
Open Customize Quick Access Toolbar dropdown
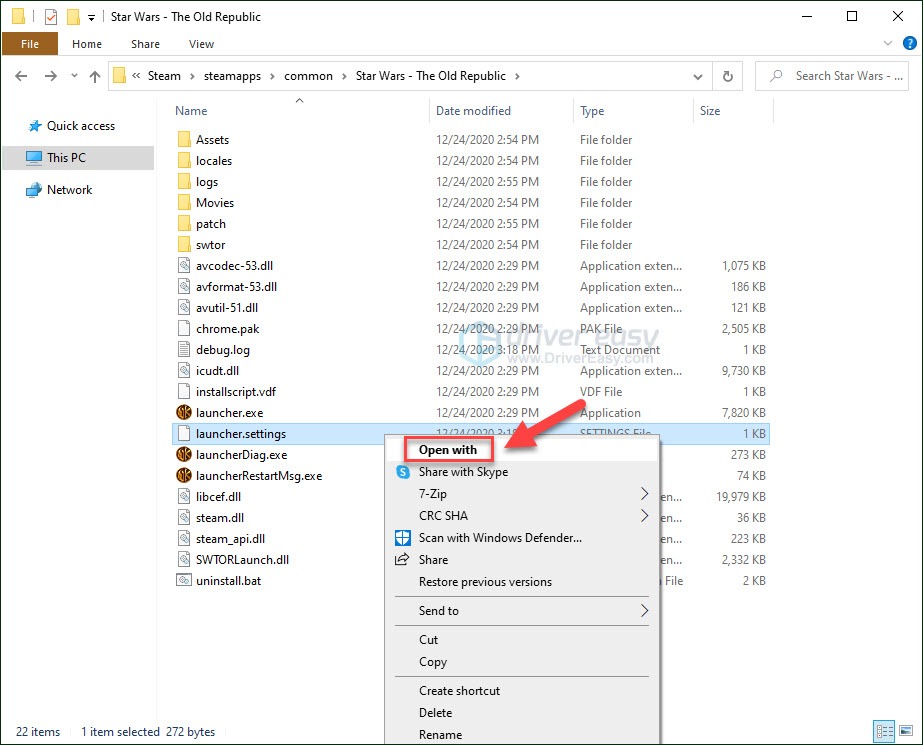(91, 18)
